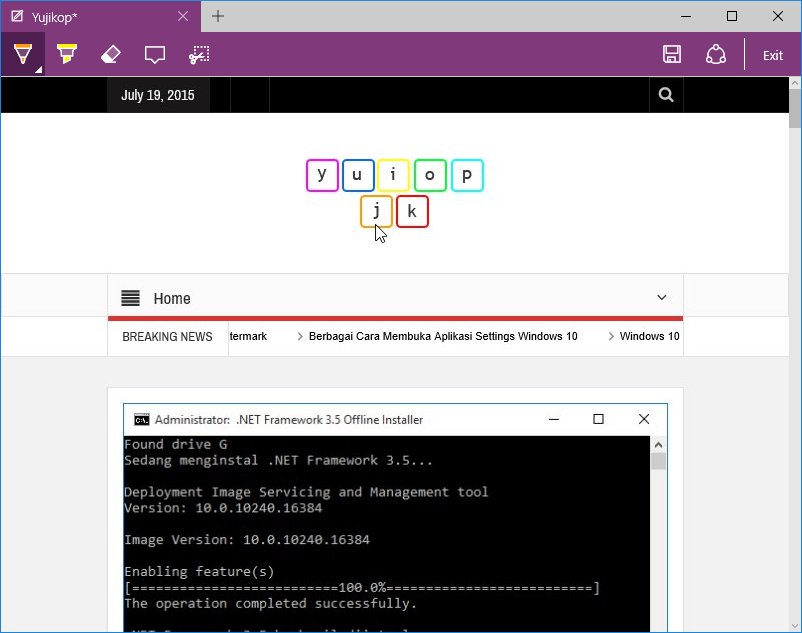Image resolution: width=802 pixels, height=633 pixels.
Task: Save the Web Note with disk icon
Action: pos(672,54)
